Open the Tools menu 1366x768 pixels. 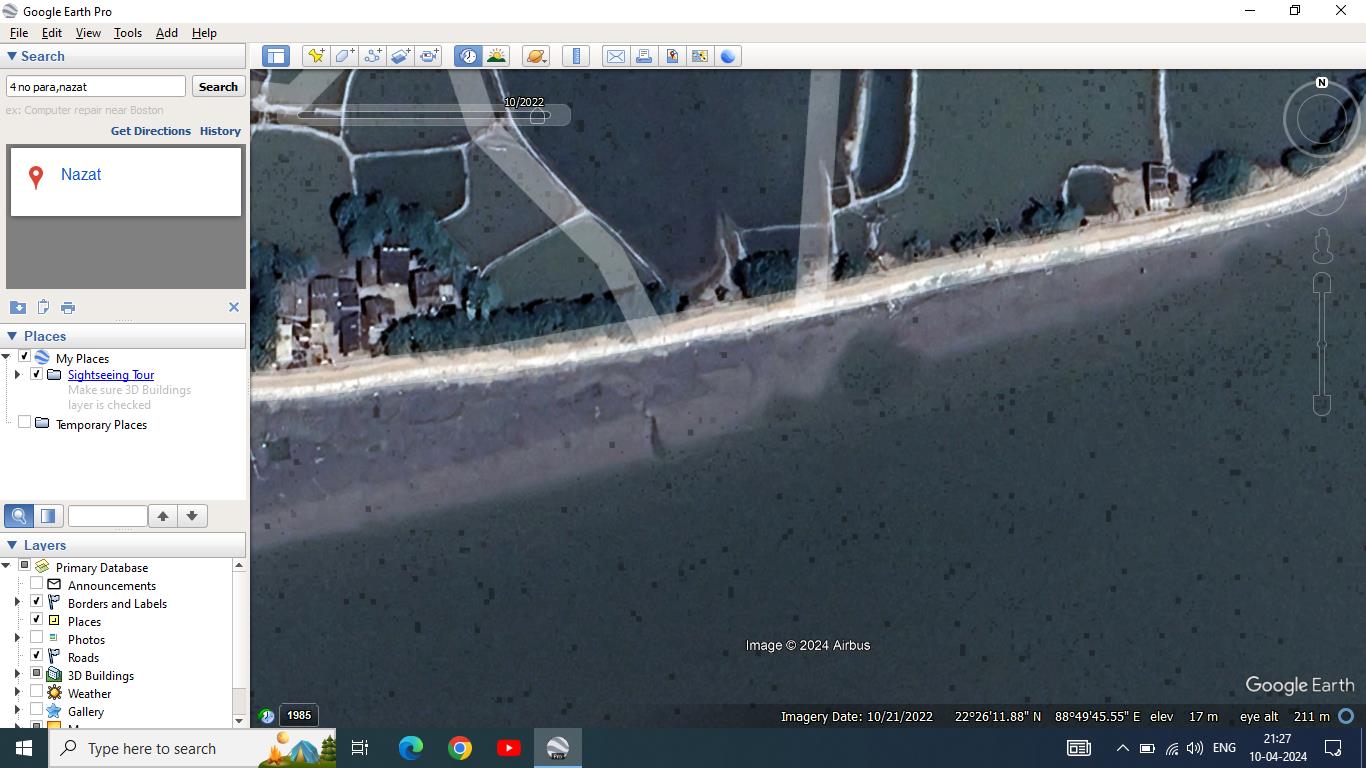pyautogui.click(x=127, y=33)
